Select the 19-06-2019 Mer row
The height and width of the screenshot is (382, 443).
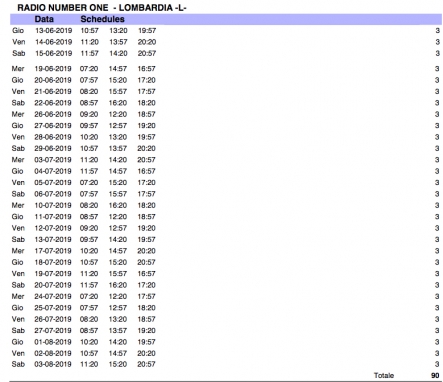pos(226,69)
